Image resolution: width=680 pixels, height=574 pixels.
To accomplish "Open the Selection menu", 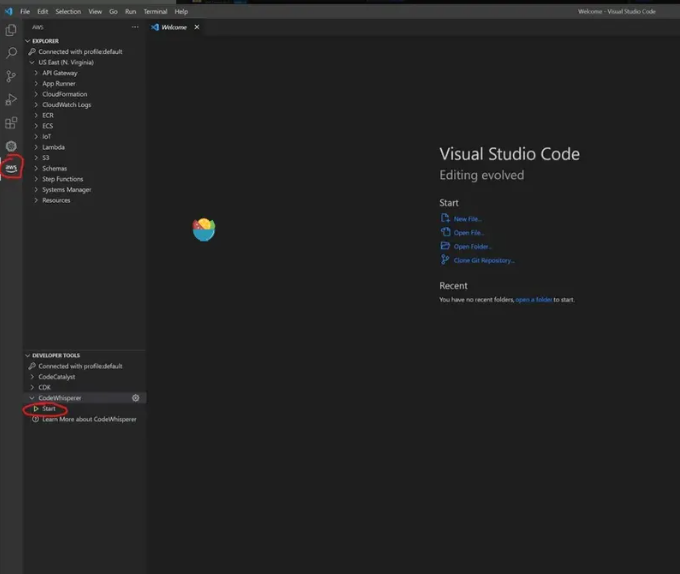I will [x=68, y=12].
